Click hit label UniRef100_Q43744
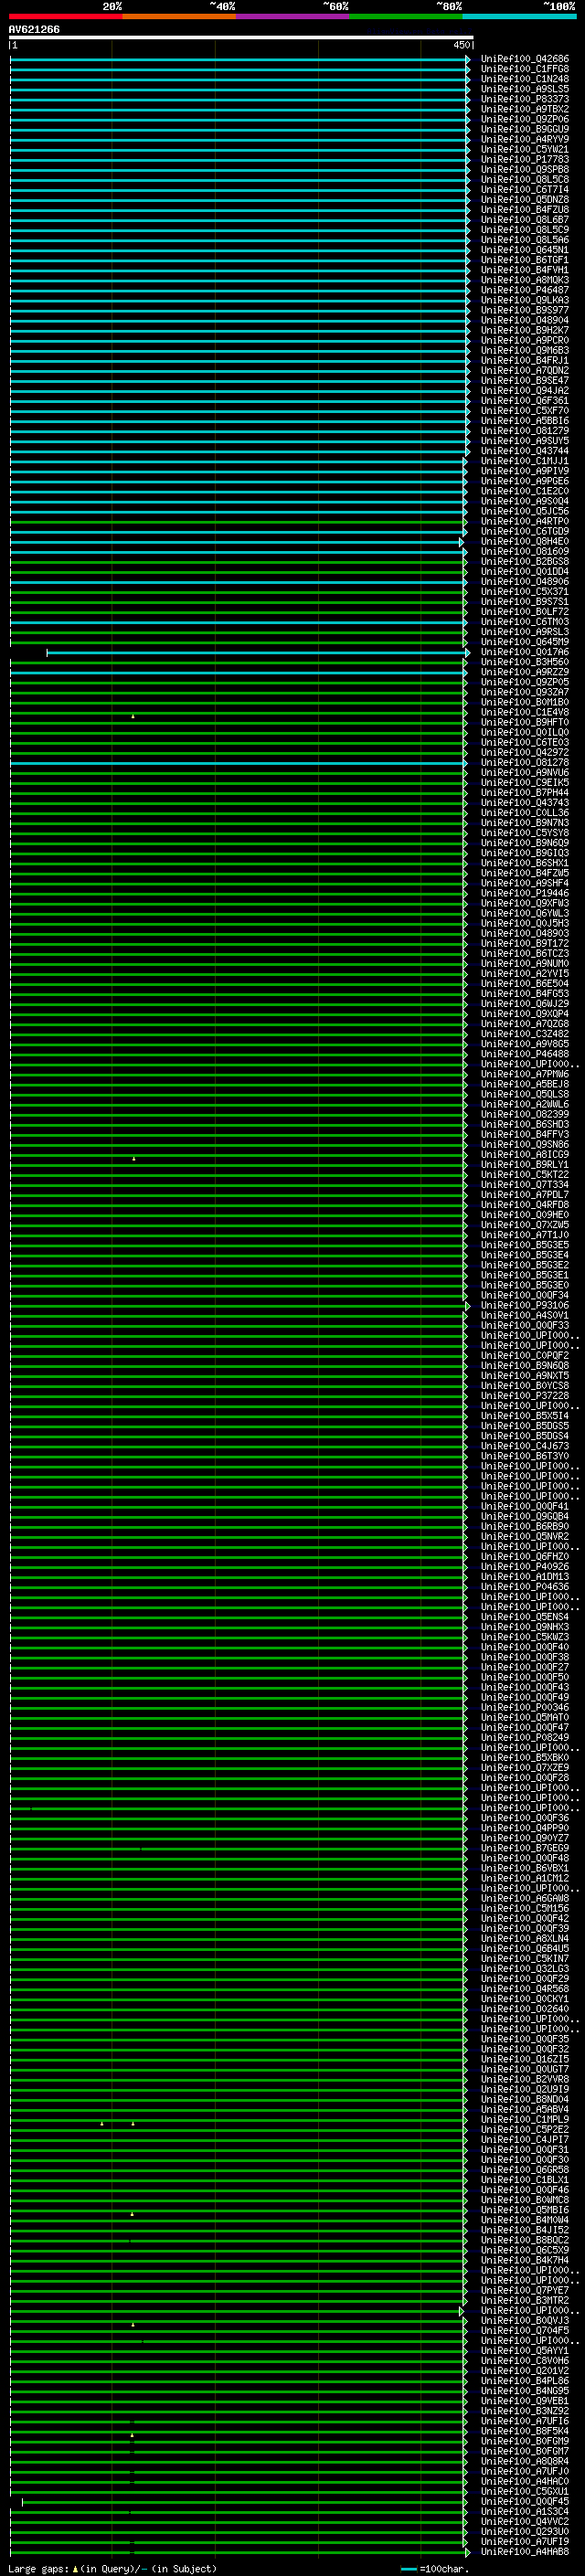 524,451
